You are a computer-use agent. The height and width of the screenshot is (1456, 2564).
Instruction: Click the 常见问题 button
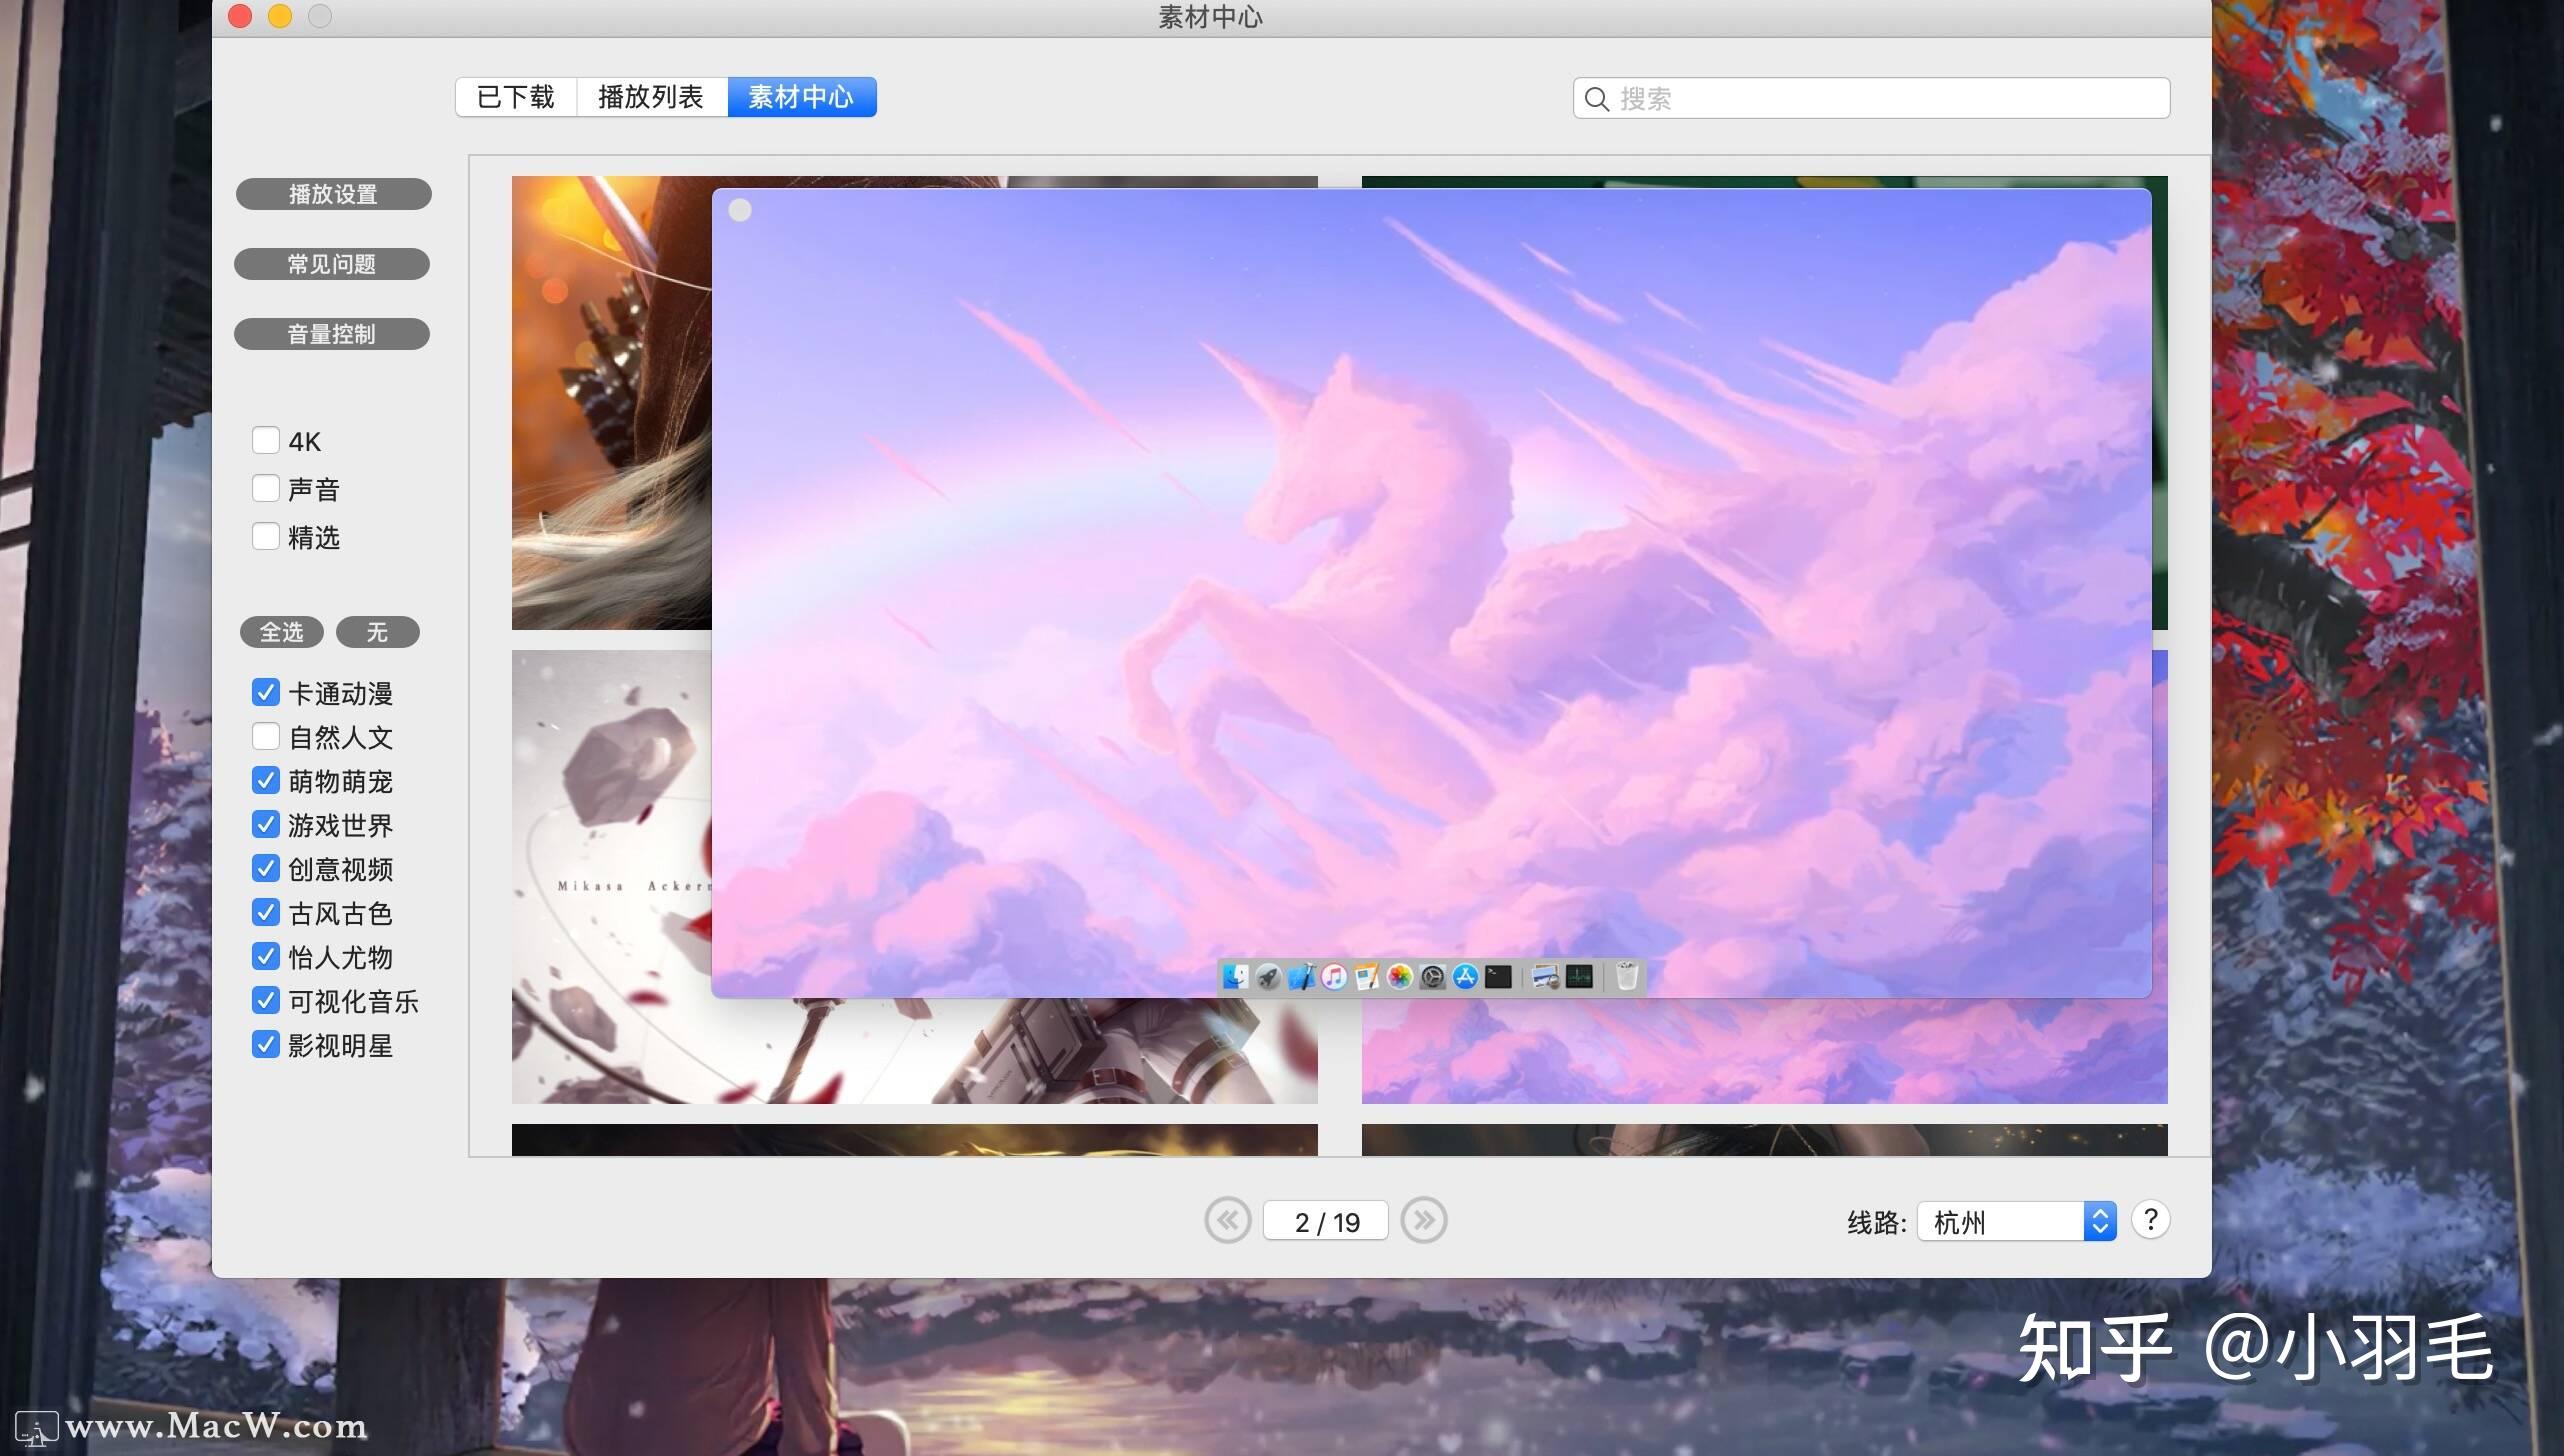coord(332,263)
